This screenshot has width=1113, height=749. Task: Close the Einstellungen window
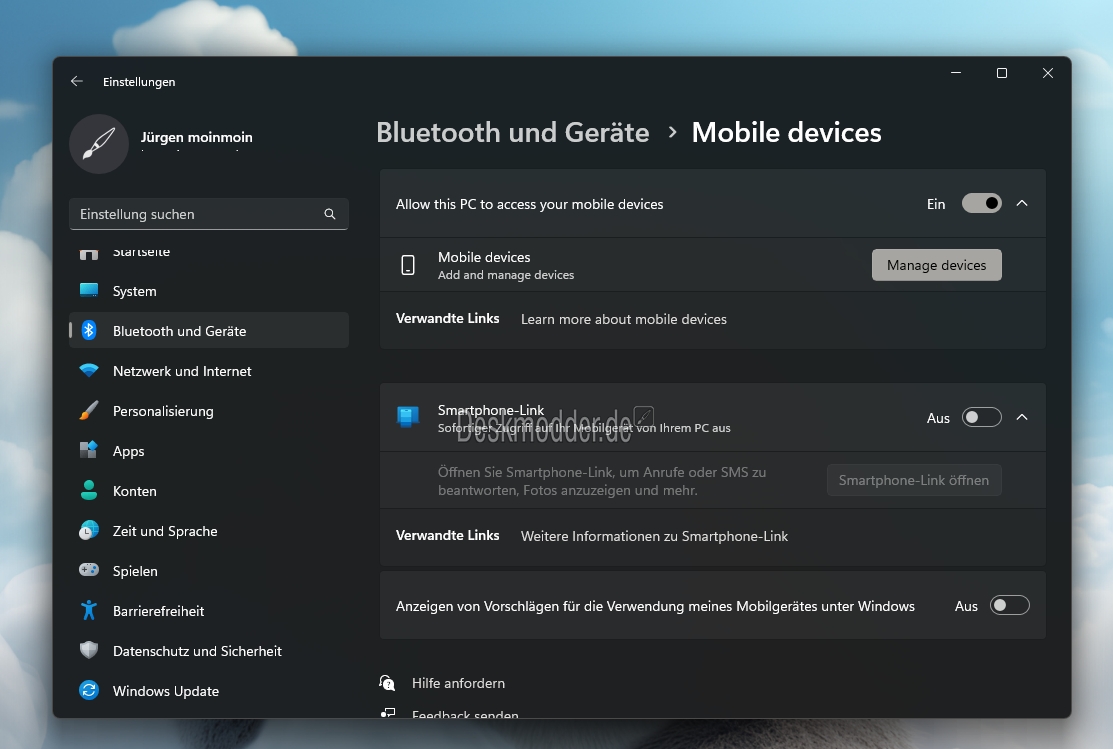click(x=1048, y=73)
